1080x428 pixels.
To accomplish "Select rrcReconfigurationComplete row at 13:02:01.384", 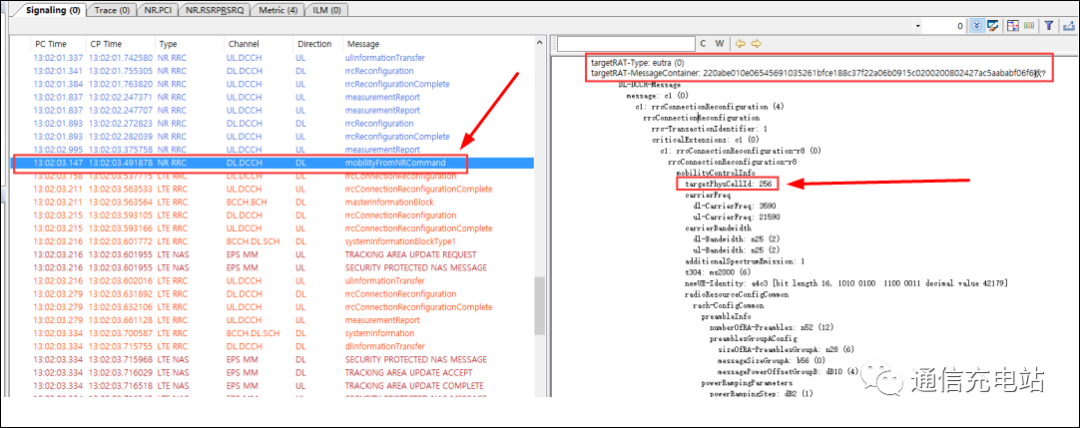I will click(274, 84).
